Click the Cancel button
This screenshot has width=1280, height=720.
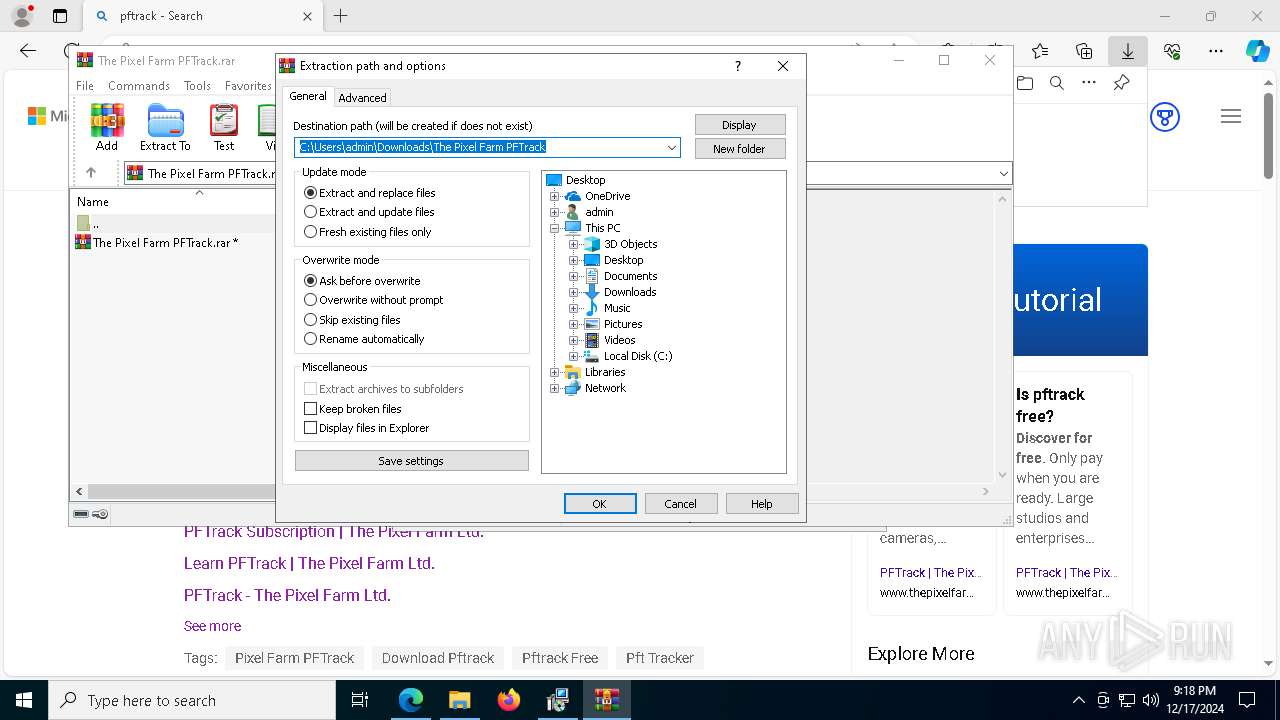coord(681,504)
